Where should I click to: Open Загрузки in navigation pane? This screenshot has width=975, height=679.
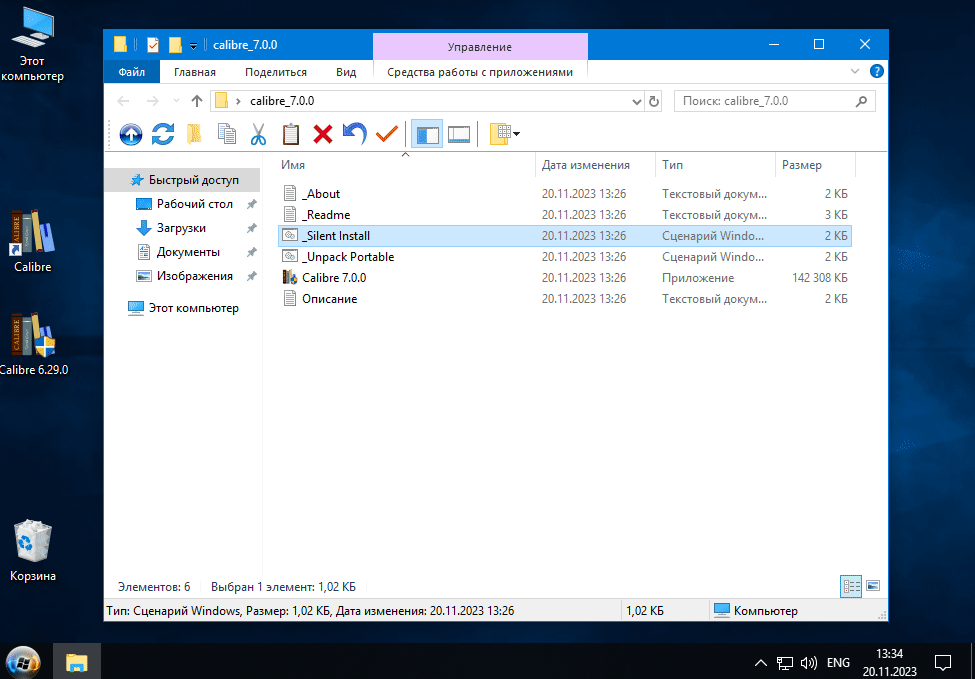(x=183, y=228)
